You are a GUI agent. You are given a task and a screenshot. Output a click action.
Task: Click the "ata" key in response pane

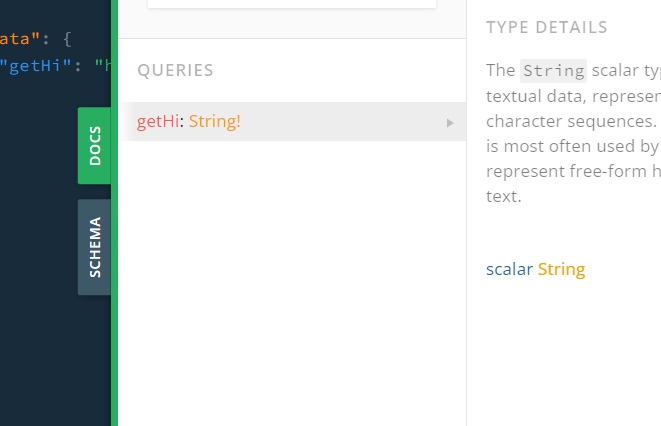pyautogui.click(x=19, y=39)
